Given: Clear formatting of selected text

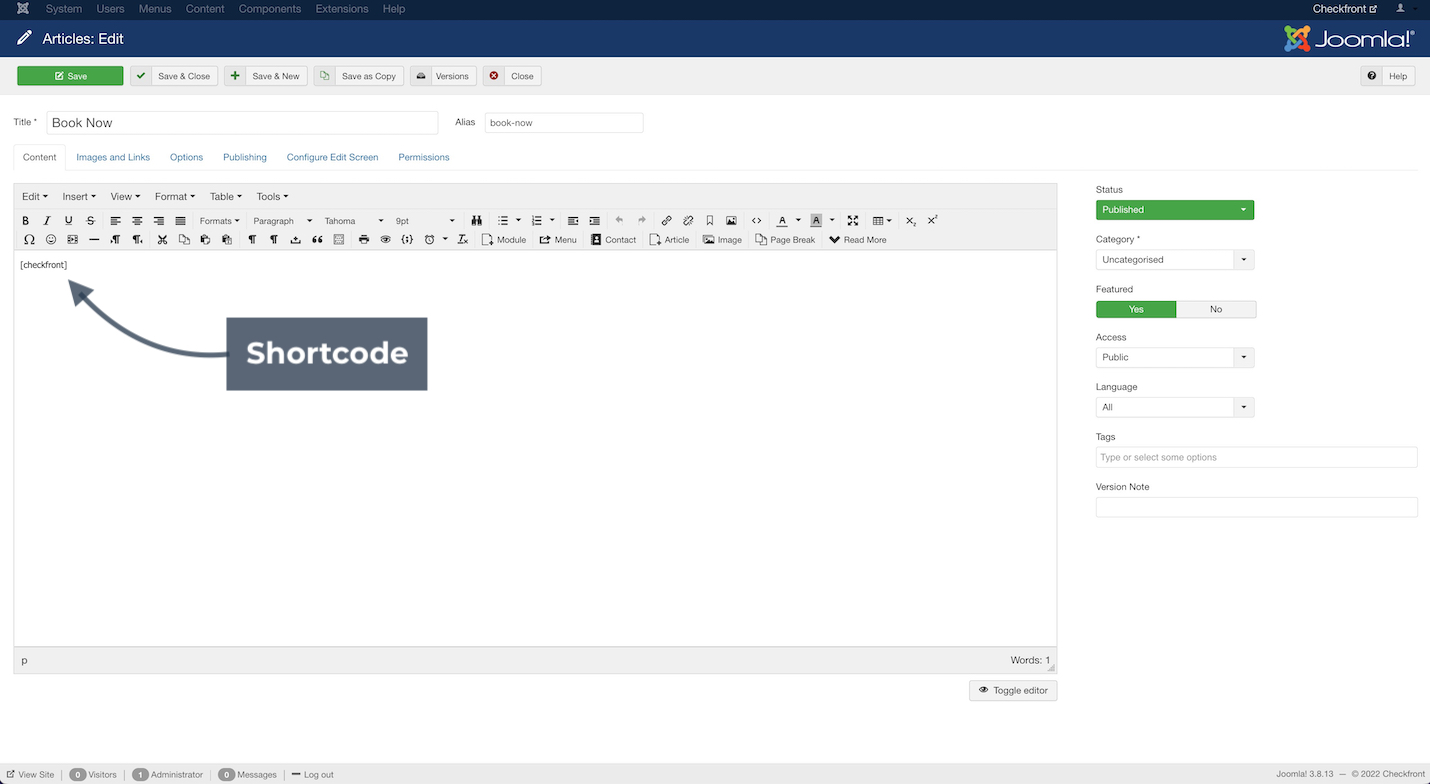Looking at the screenshot, I should 463,240.
